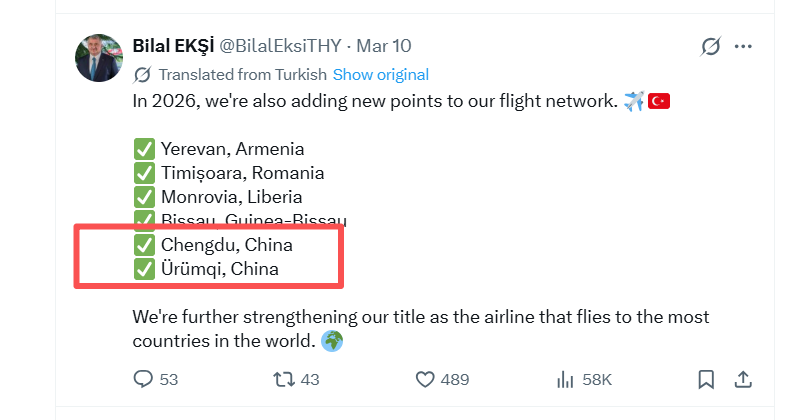Like the tweet with the heart icon
The width and height of the screenshot is (801, 420).
[x=424, y=379]
